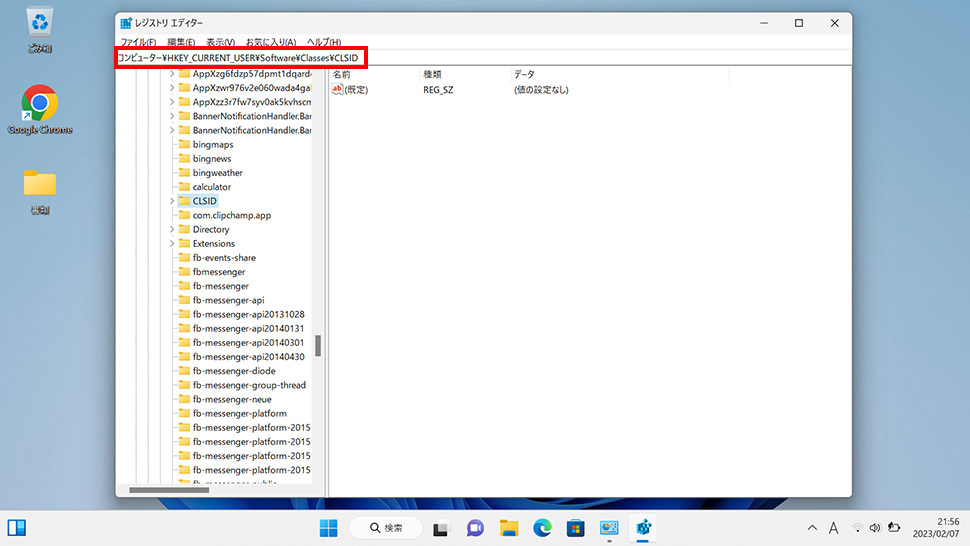
Task: Select the bingweather folder icon
Action: click(184, 173)
